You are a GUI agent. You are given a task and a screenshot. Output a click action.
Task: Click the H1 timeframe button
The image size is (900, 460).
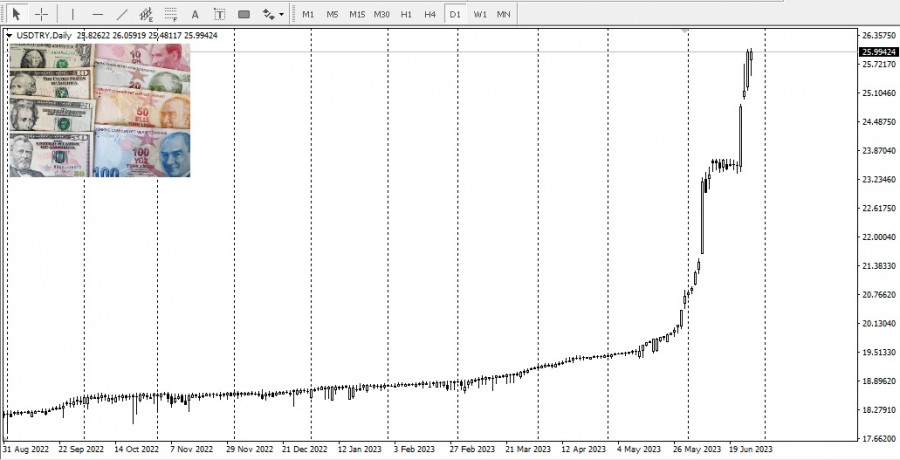click(x=406, y=14)
